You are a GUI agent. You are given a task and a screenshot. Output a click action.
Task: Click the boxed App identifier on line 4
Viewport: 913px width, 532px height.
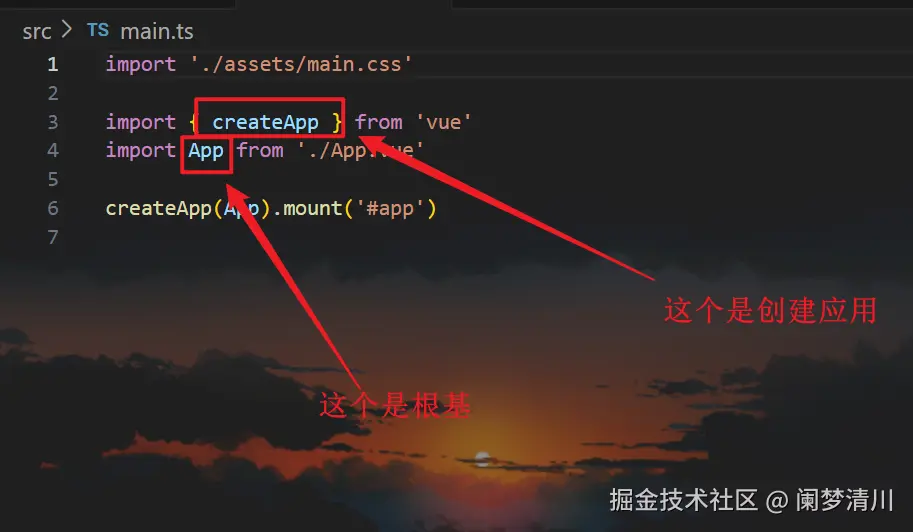pyautogui.click(x=206, y=151)
